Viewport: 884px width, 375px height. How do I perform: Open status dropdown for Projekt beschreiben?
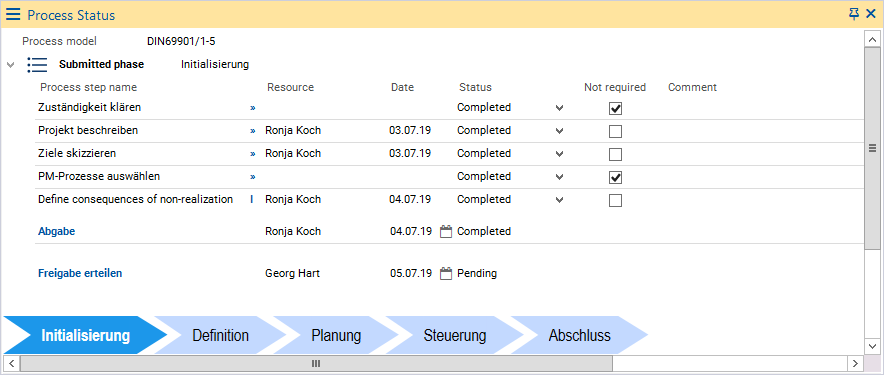point(559,131)
